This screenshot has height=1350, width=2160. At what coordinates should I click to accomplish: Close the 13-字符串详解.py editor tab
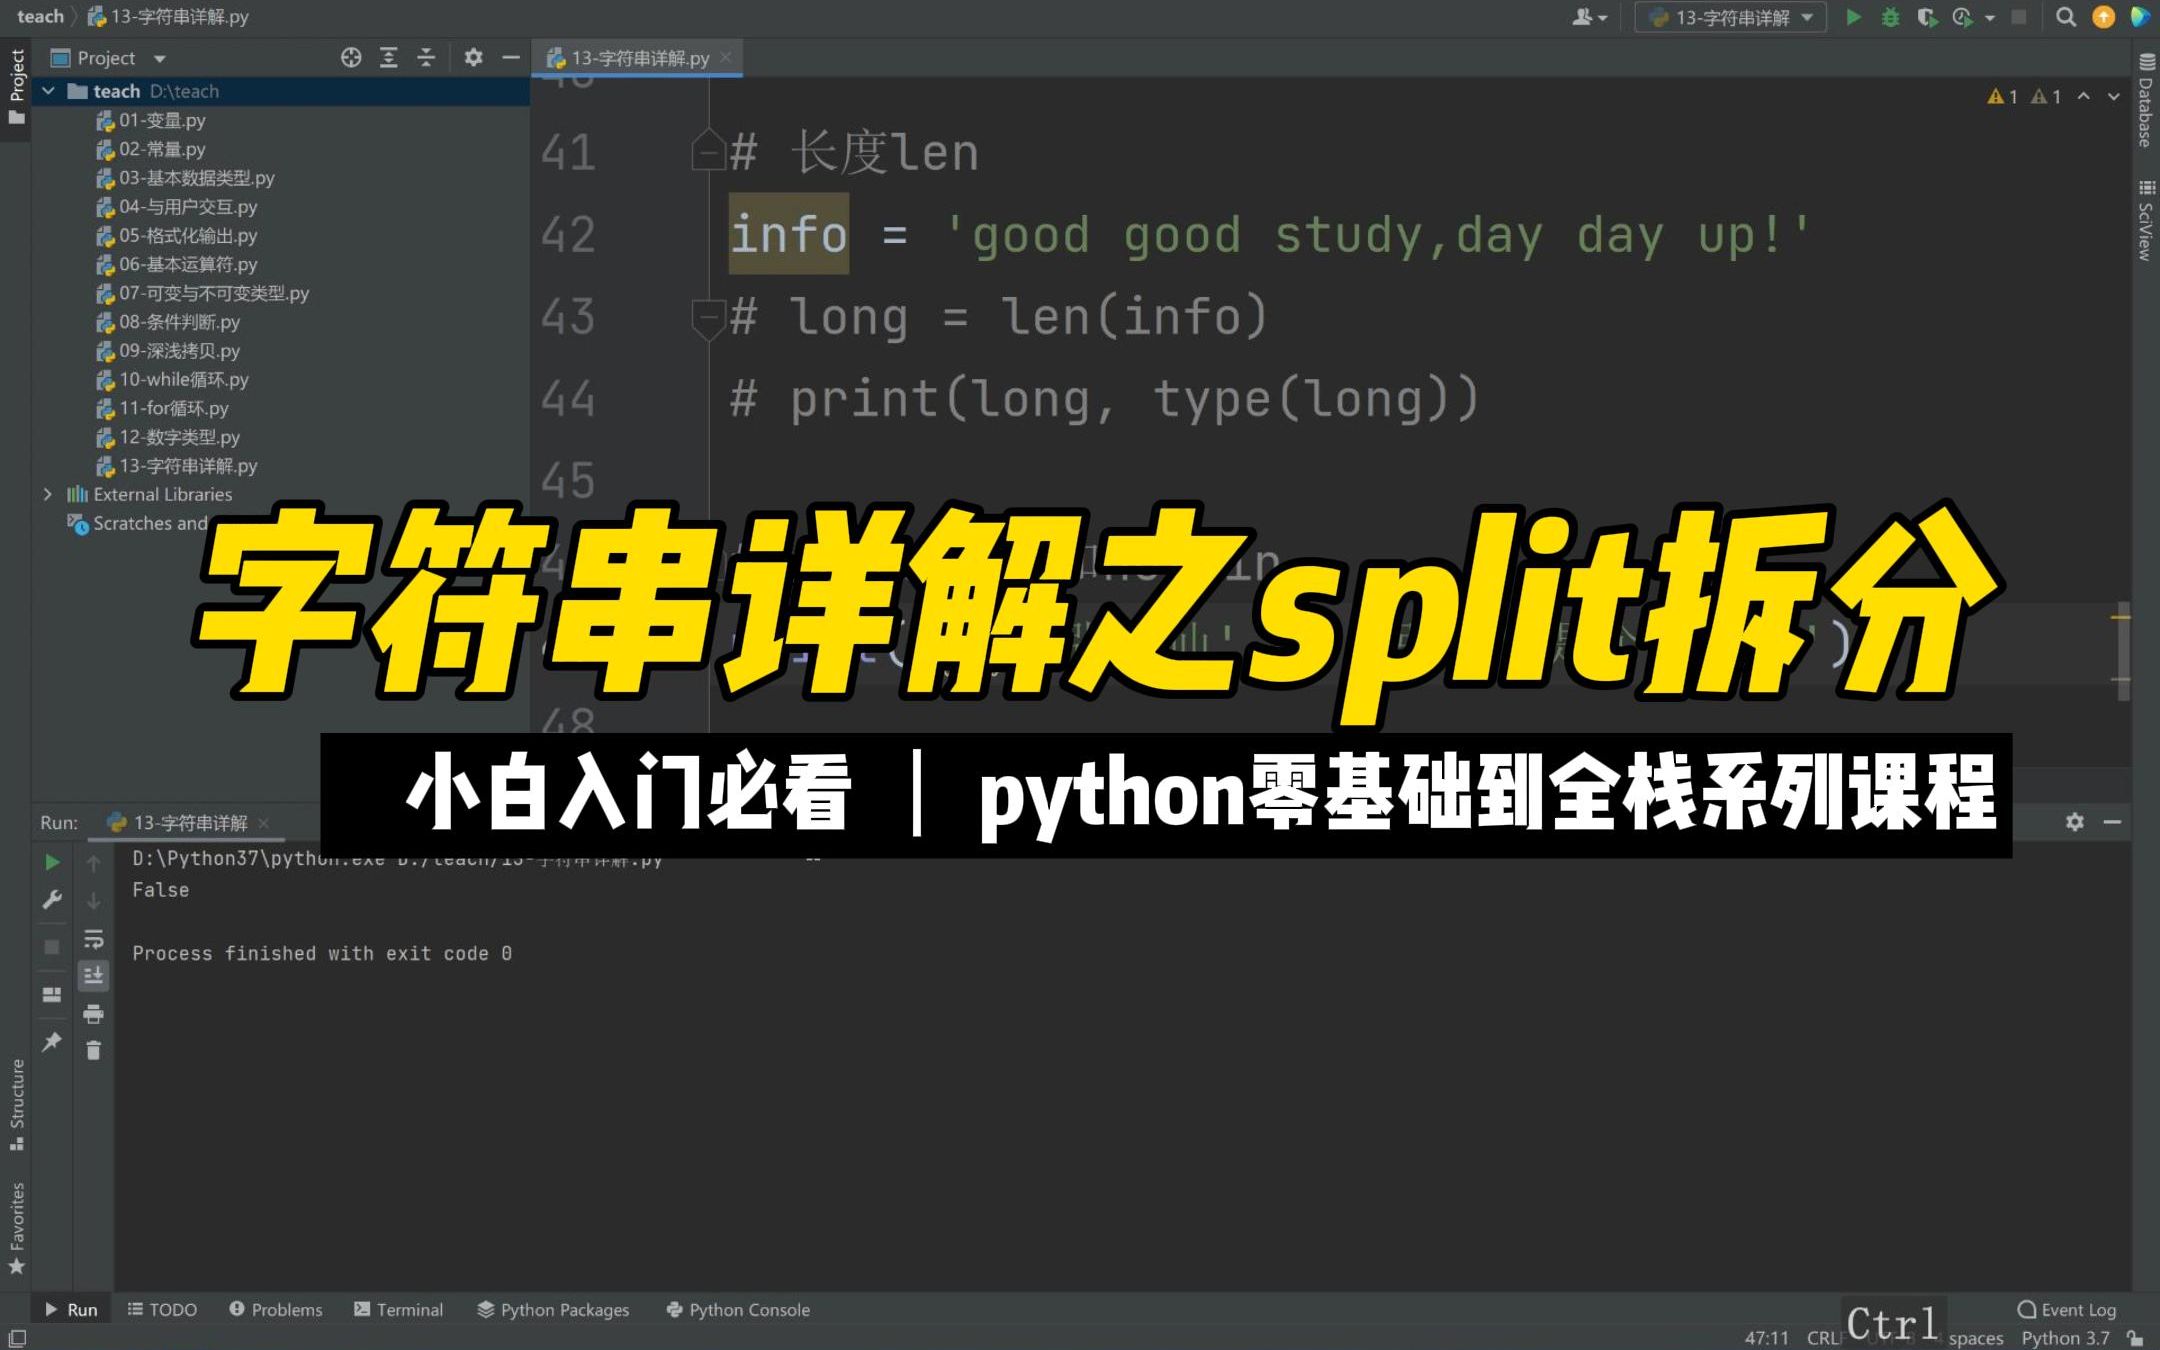(x=726, y=57)
